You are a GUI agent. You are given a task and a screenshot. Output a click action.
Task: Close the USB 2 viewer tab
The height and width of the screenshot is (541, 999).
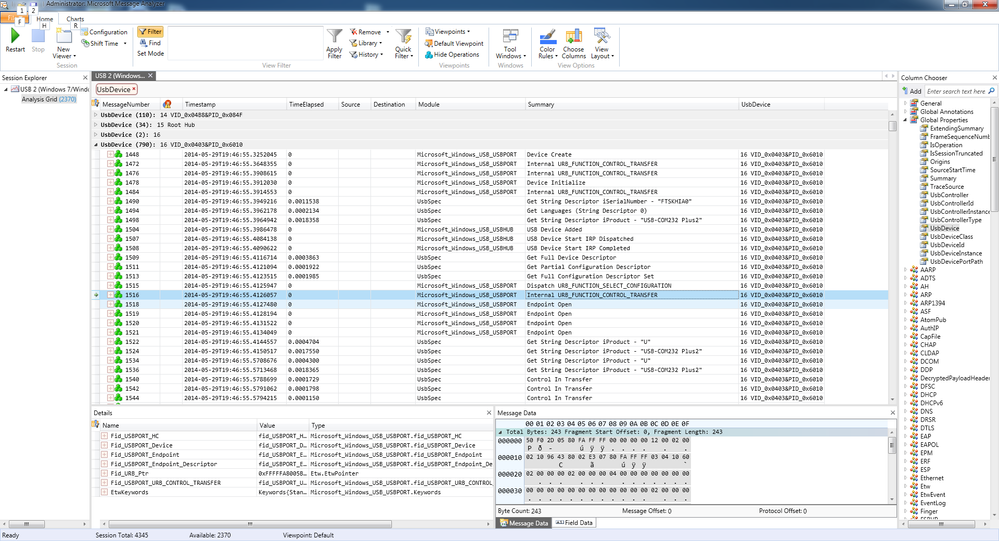tap(150, 76)
